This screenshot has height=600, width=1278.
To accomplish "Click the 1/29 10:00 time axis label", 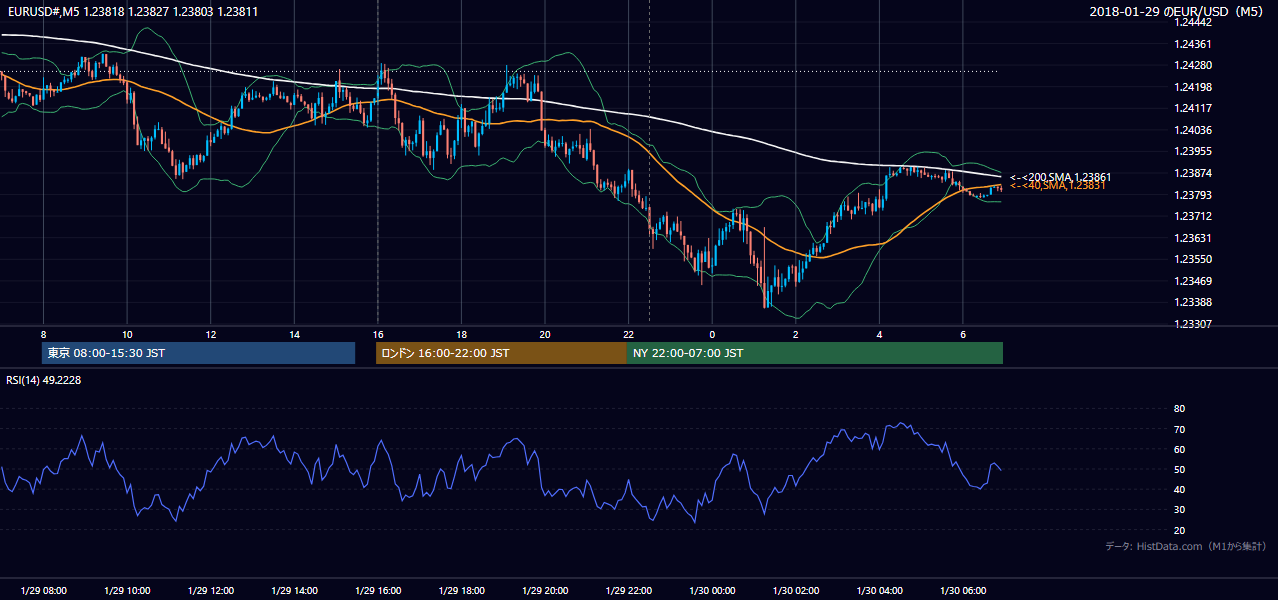I will [x=127, y=591].
